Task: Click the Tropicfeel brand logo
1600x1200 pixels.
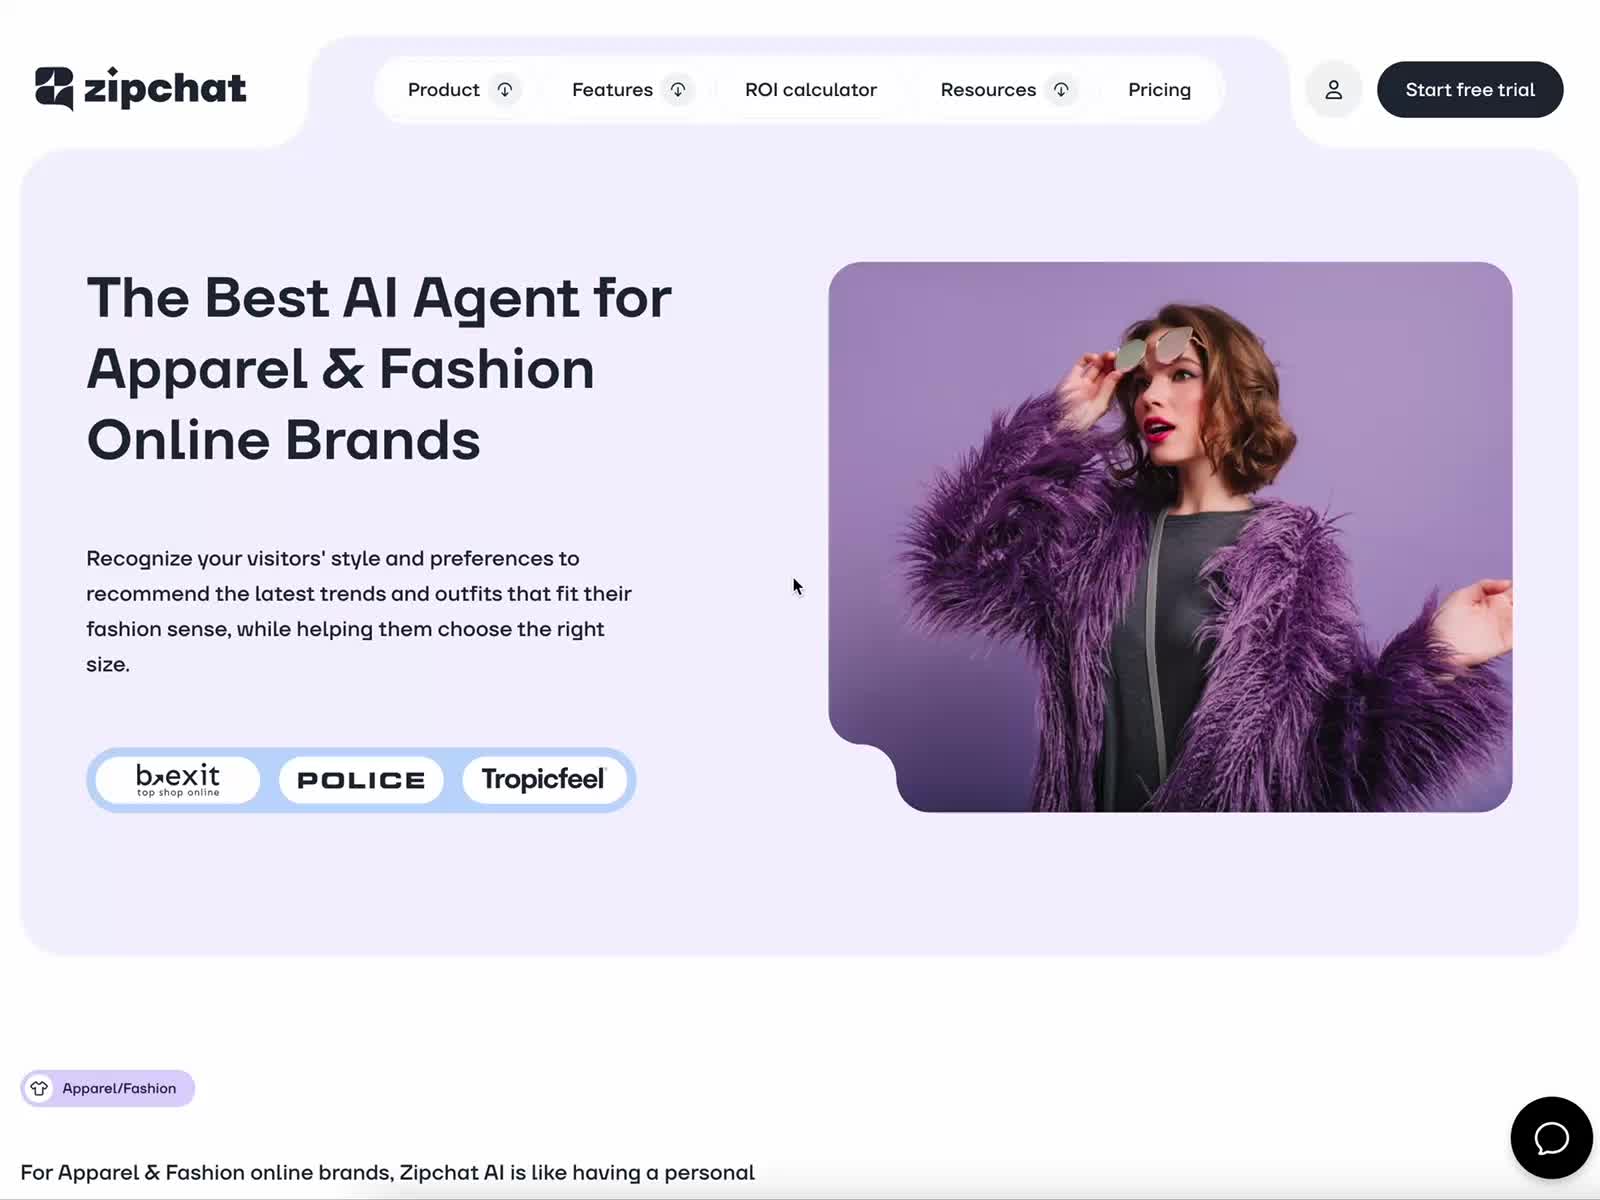Action: tap(544, 780)
